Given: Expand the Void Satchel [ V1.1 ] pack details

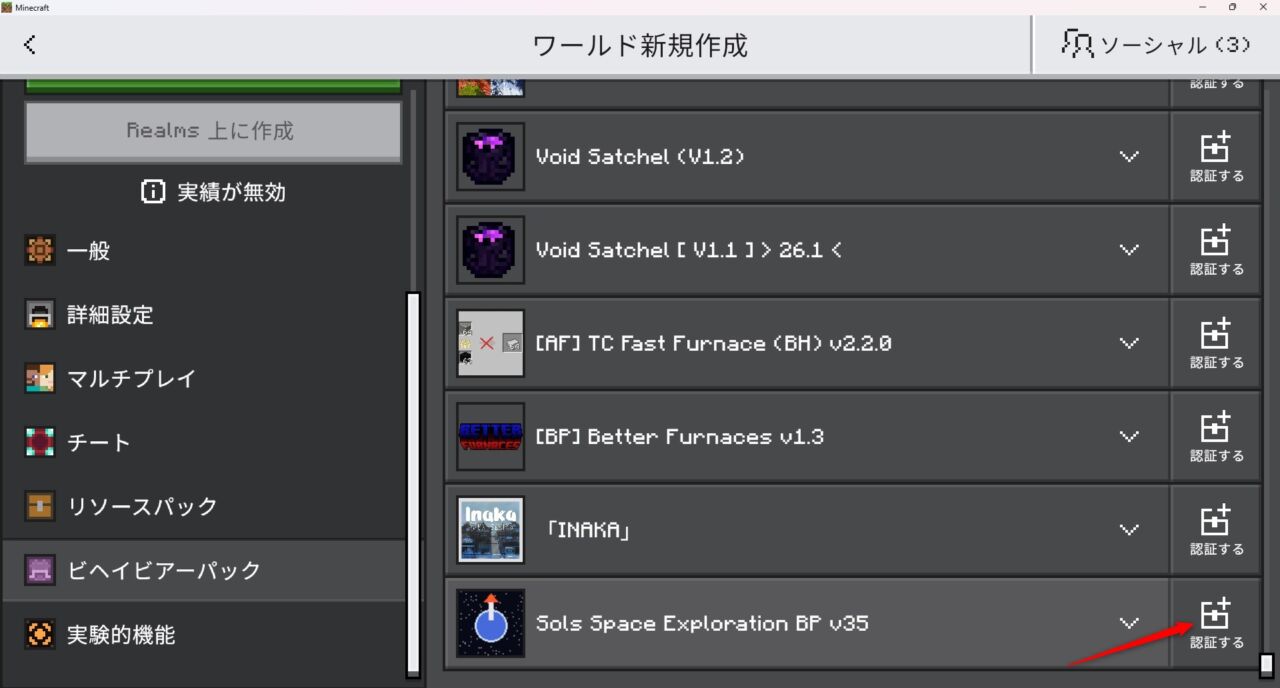Looking at the screenshot, I should pos(1129,250).
